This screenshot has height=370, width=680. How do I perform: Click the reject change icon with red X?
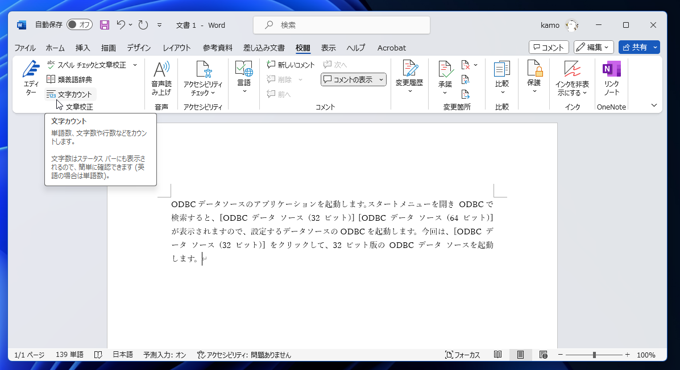(465, 65)
